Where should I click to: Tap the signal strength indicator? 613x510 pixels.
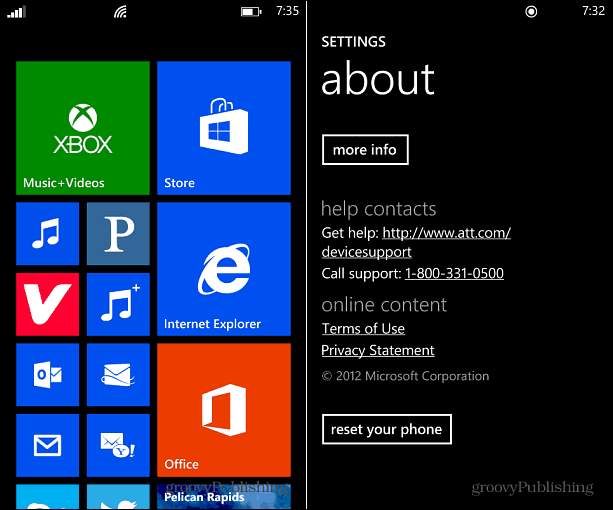[x=16, y=12]
